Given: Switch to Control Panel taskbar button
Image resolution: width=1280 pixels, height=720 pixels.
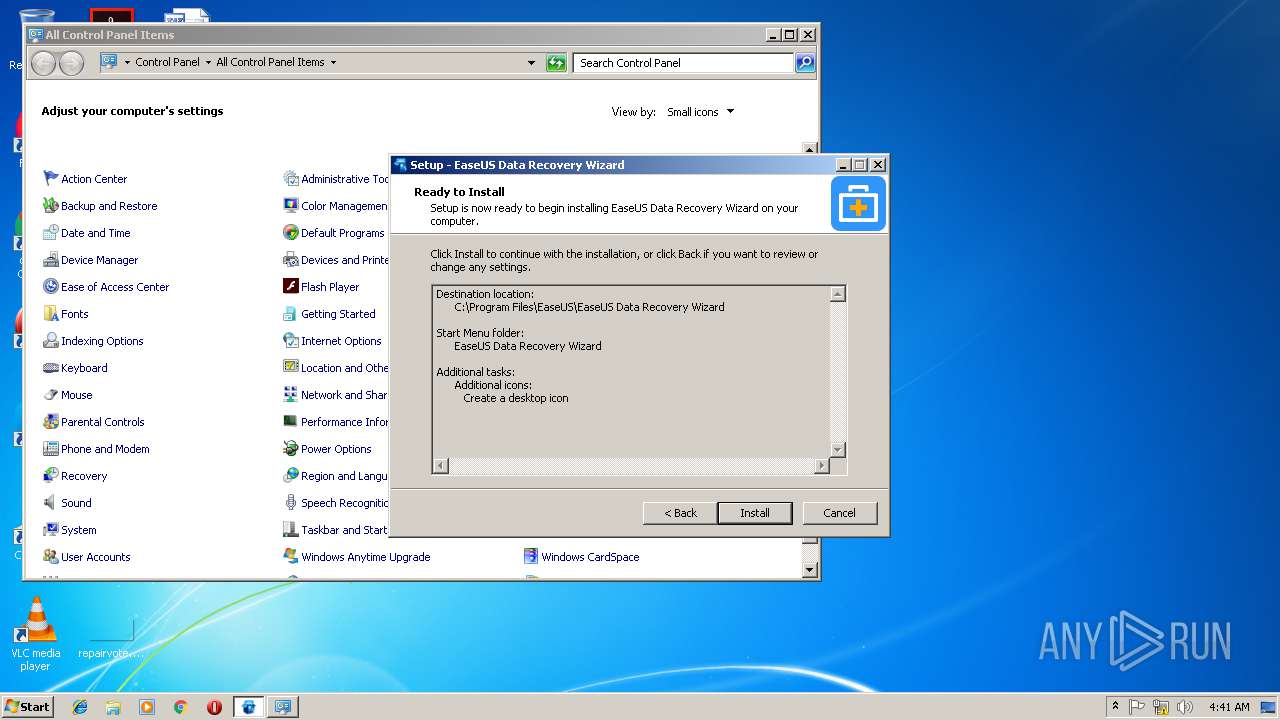Looking at the screenshot, I should pos(283,707).
